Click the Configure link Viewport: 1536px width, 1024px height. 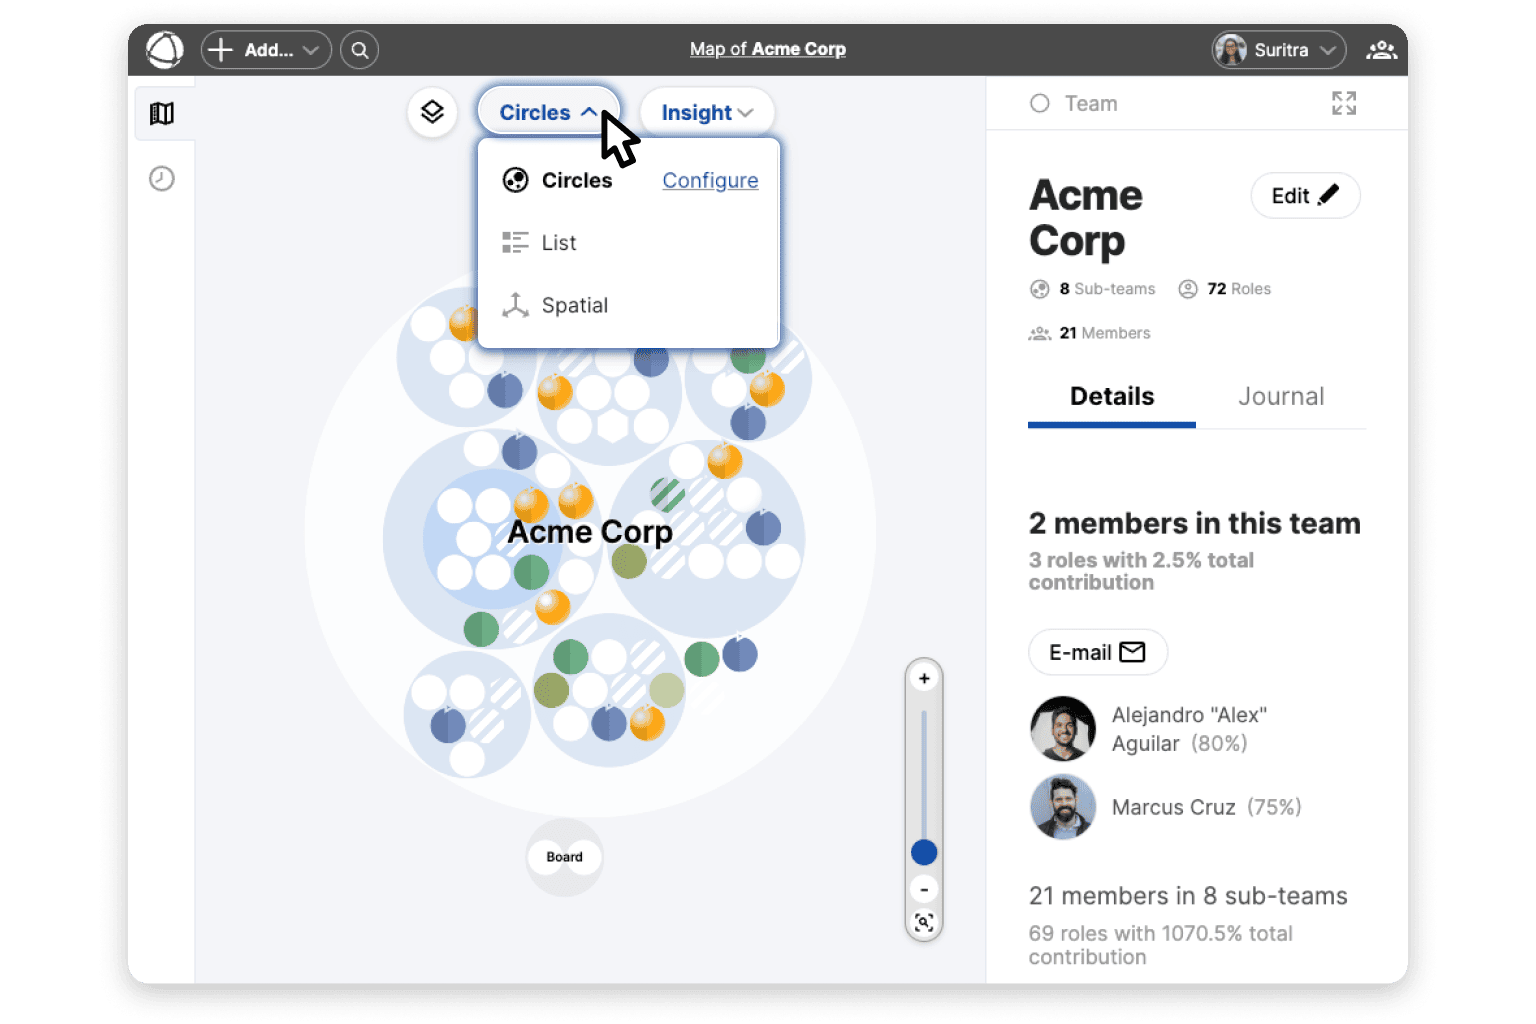pyautogui.click(x=710, y=180)
